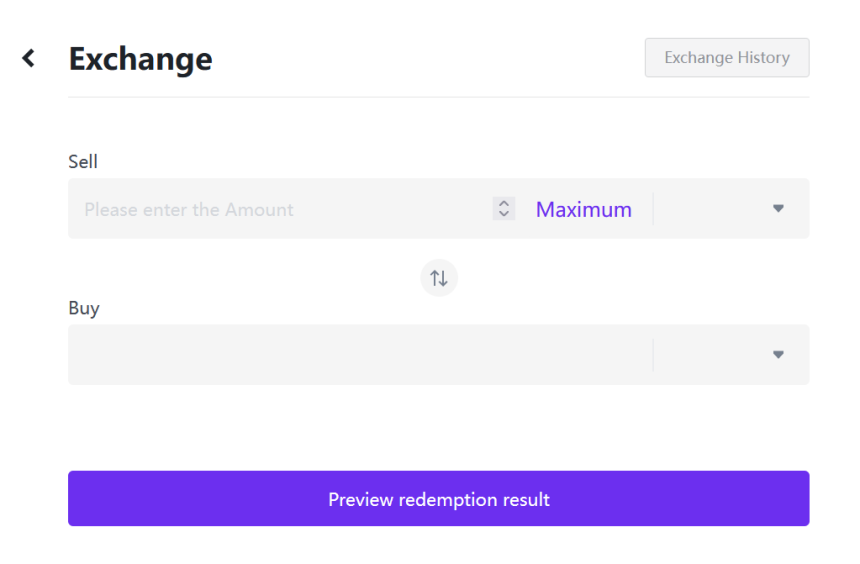860x564 pixels.
Task: Click the Sell label
Action: (83, 160)
